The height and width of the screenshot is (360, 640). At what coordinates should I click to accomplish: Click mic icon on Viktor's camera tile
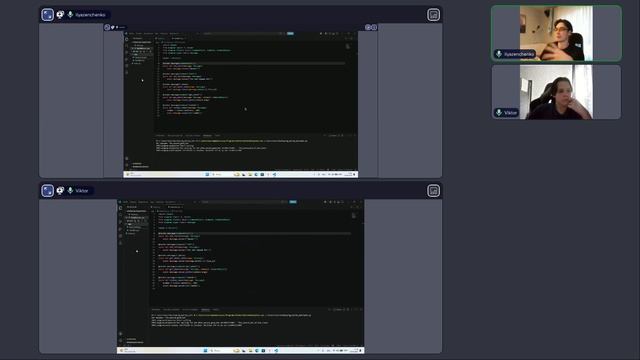499,112
